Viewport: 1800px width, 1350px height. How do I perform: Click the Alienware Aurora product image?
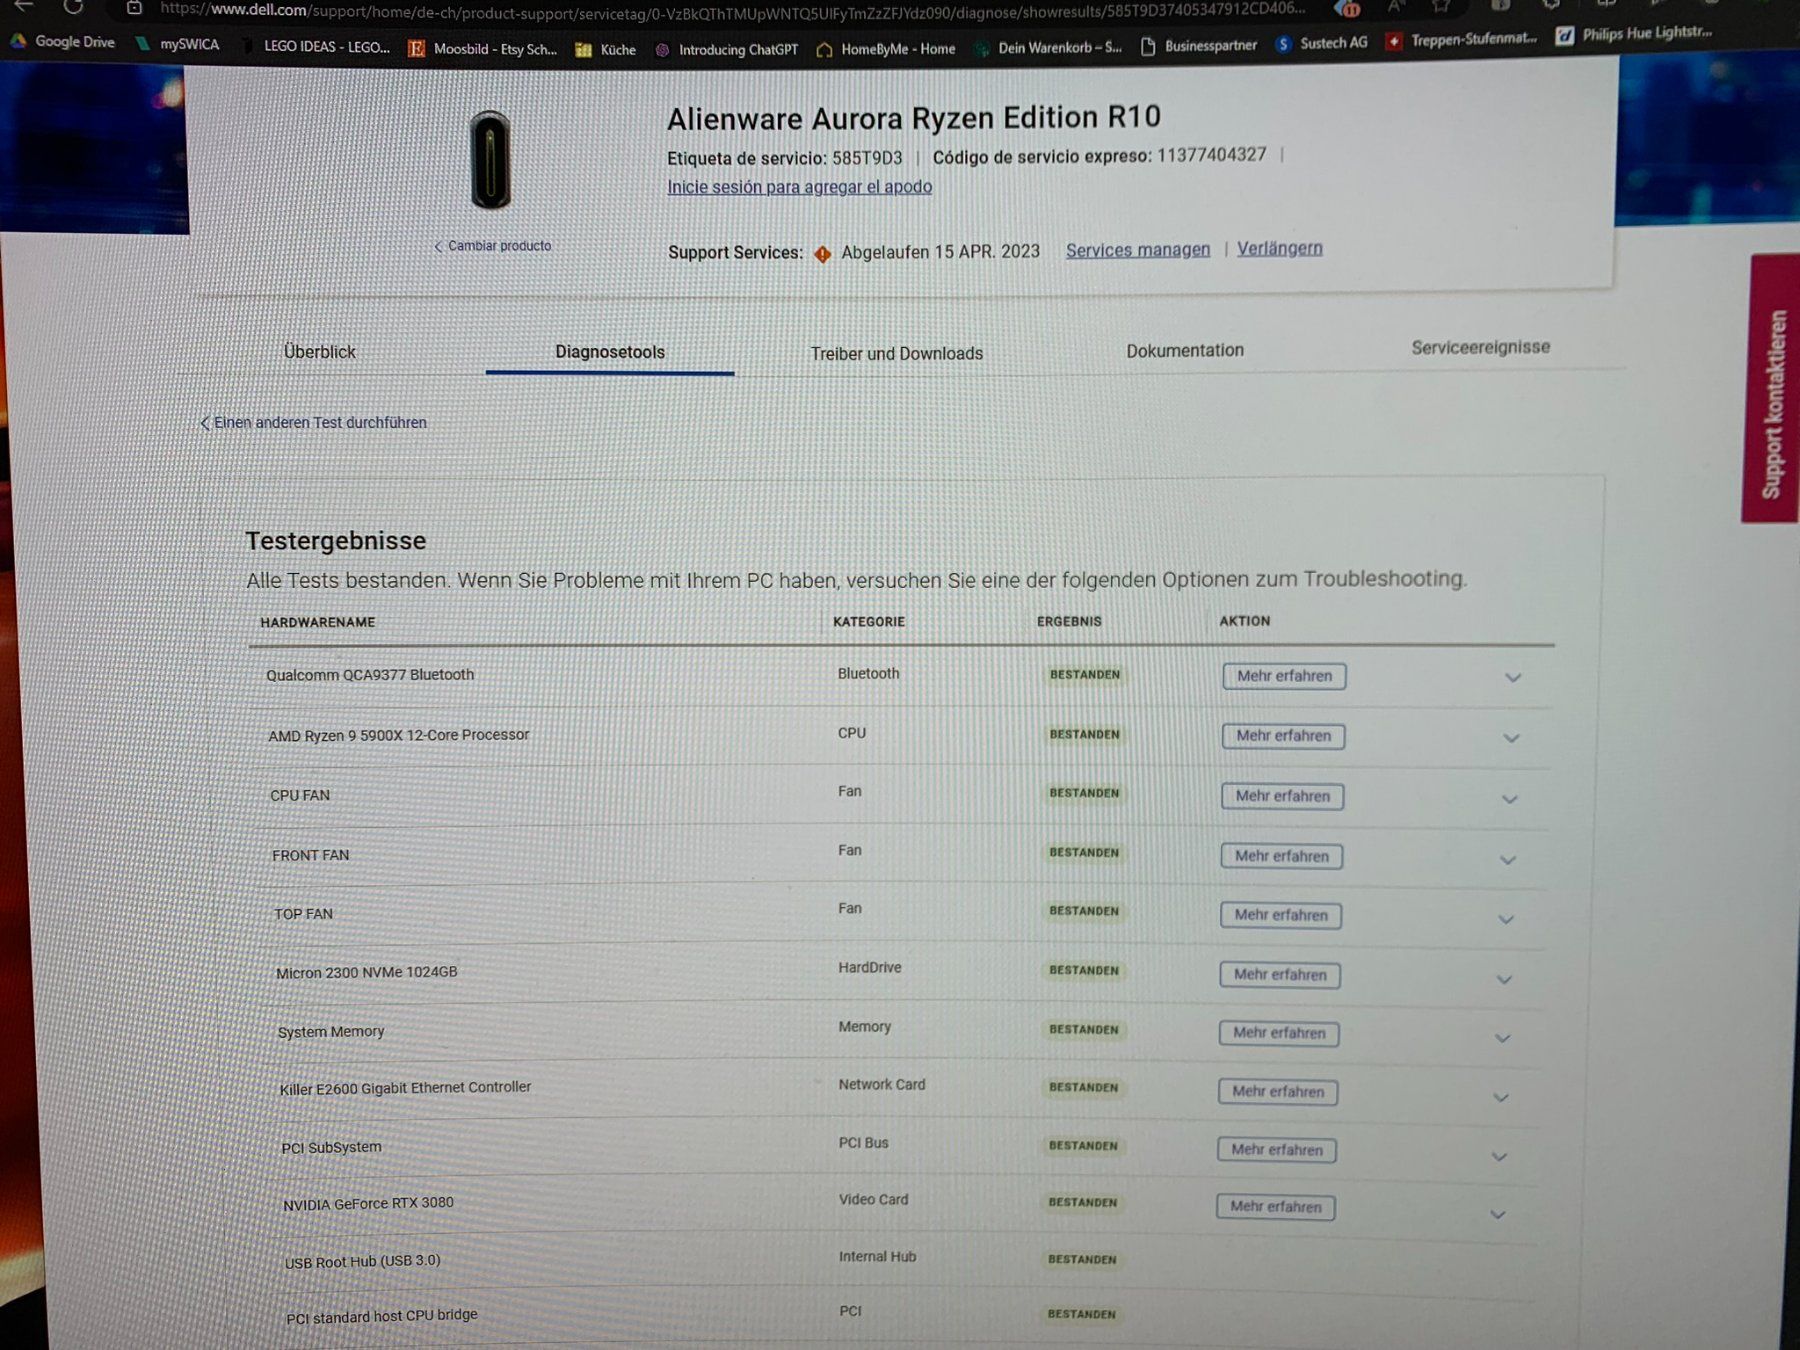[490, 160]
